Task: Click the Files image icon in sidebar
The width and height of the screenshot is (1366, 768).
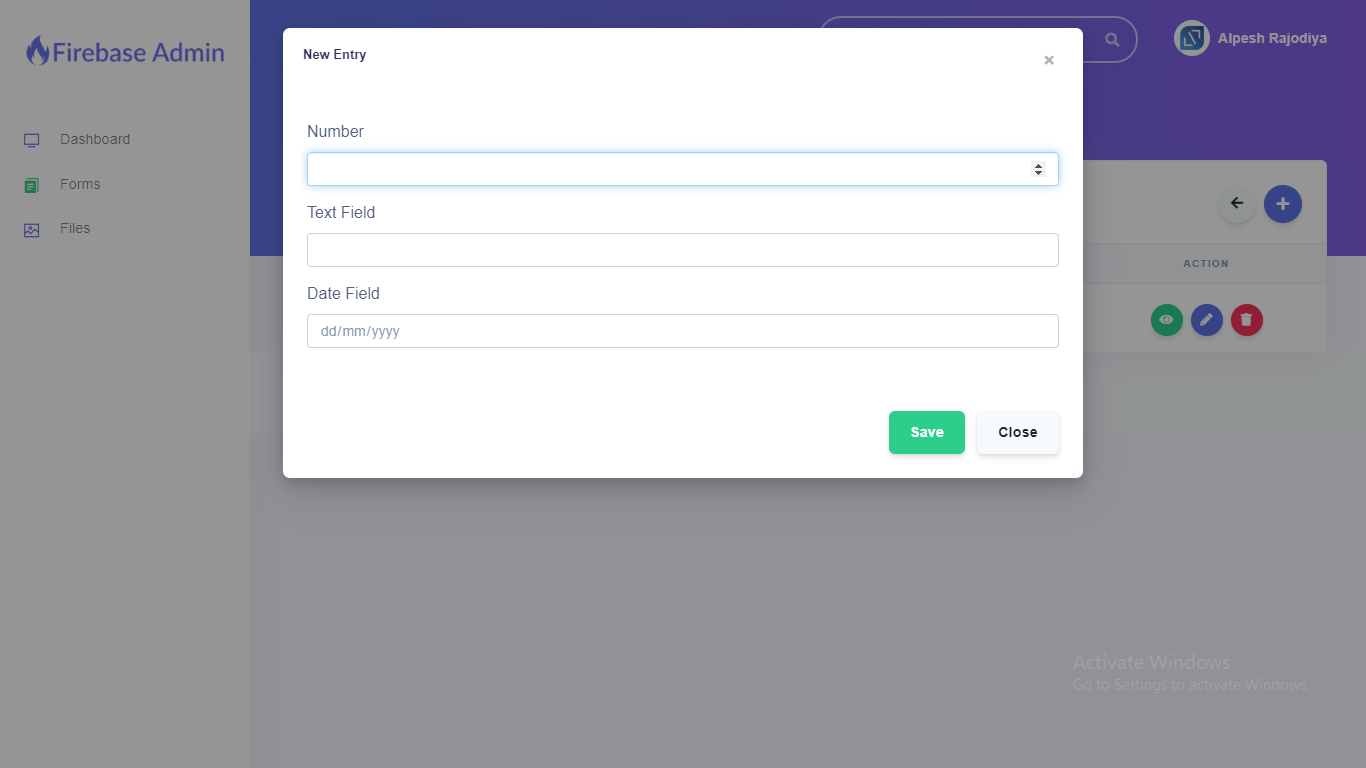Action: pos(31,230)
